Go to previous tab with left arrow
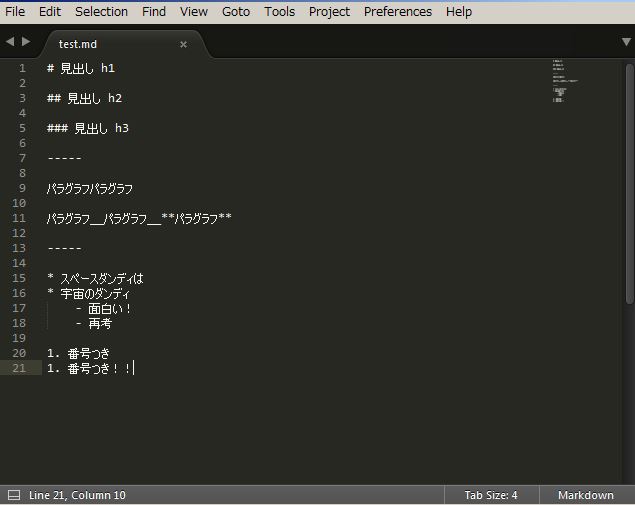This screenshot has height=505, width=635. 10,41
